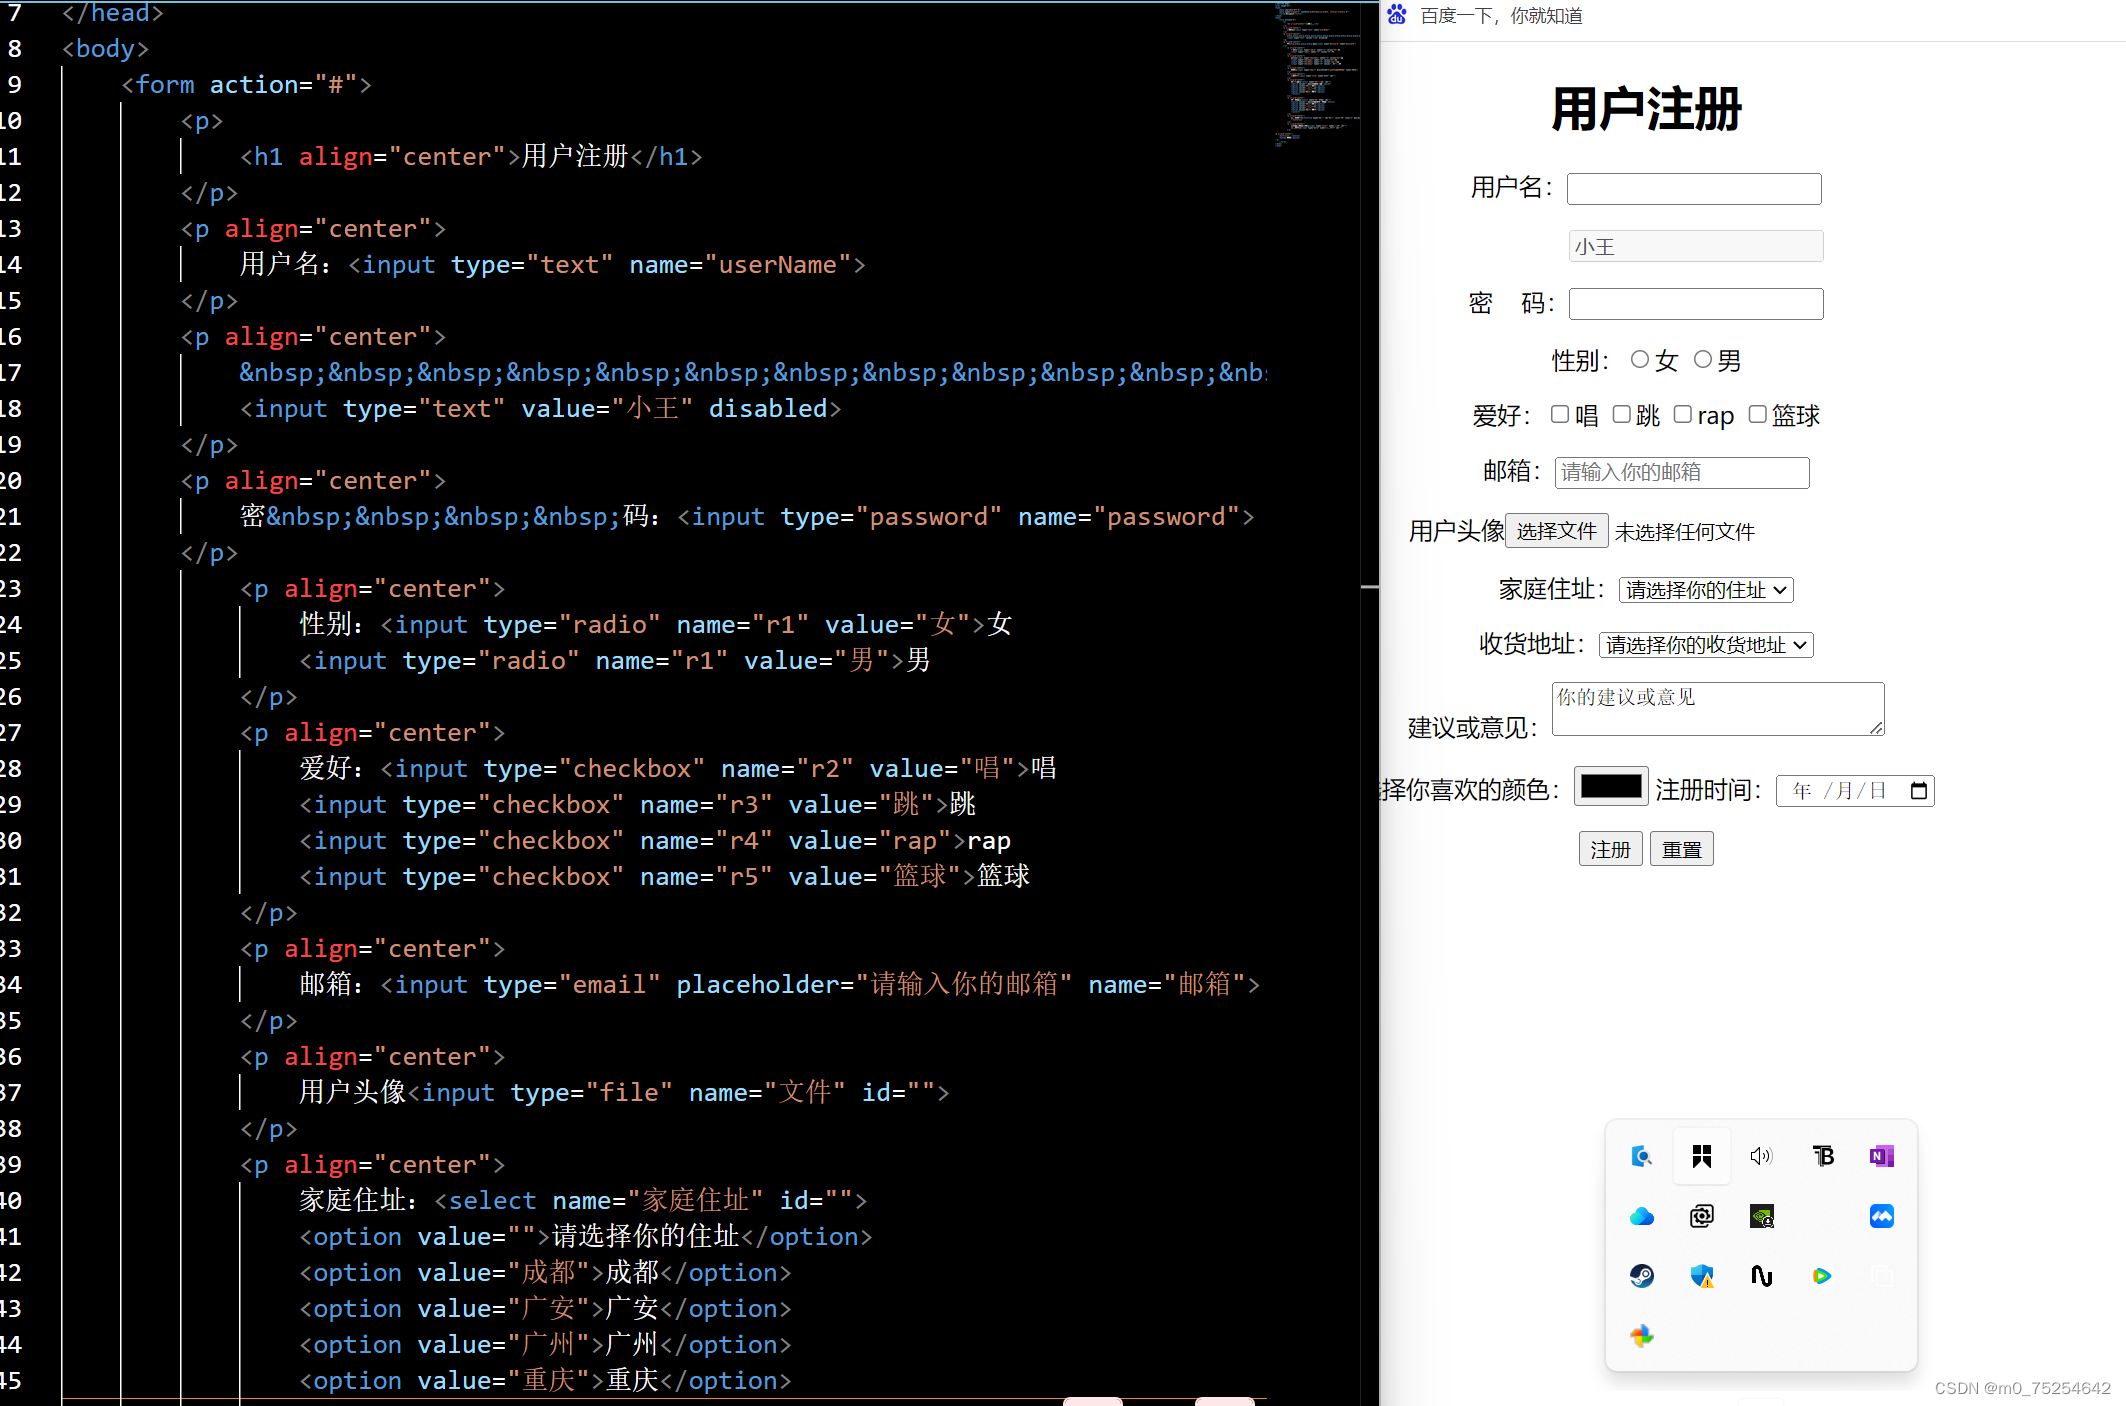Expand the 收货地址 select box
The image size is (2126, 1406).
coord(1705,645)
